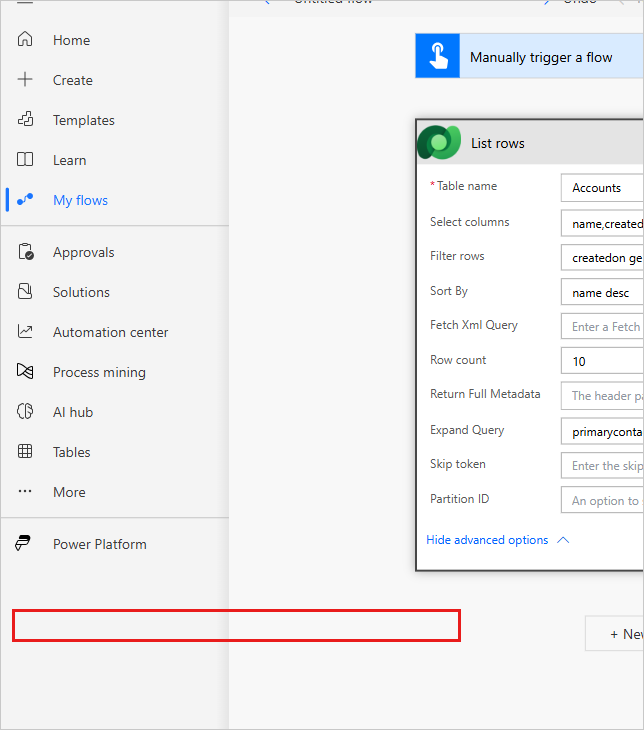Click the Fetch Xml Query label
This screenshot has height=730, width=644.
point(474,325)
